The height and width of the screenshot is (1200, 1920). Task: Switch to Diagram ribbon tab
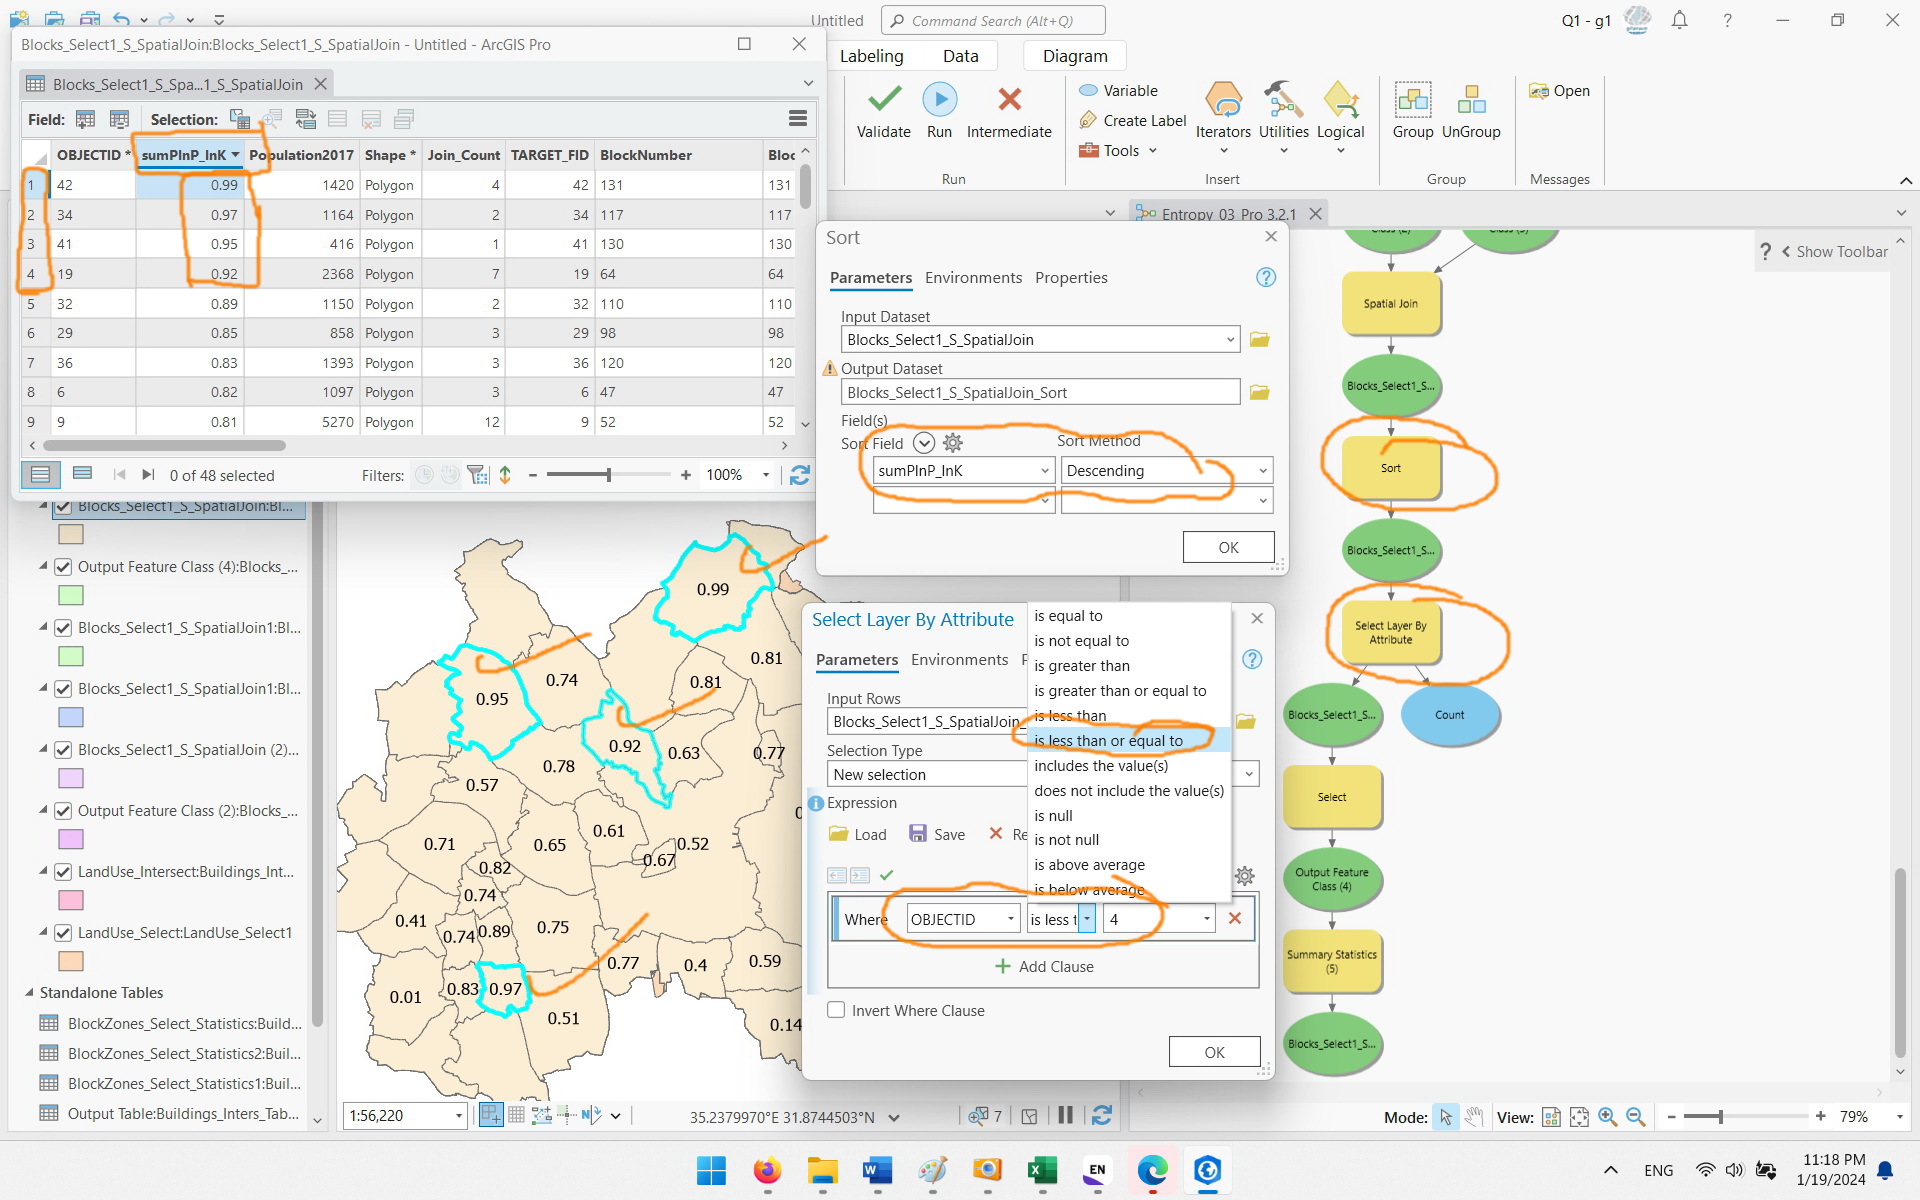1075,56
